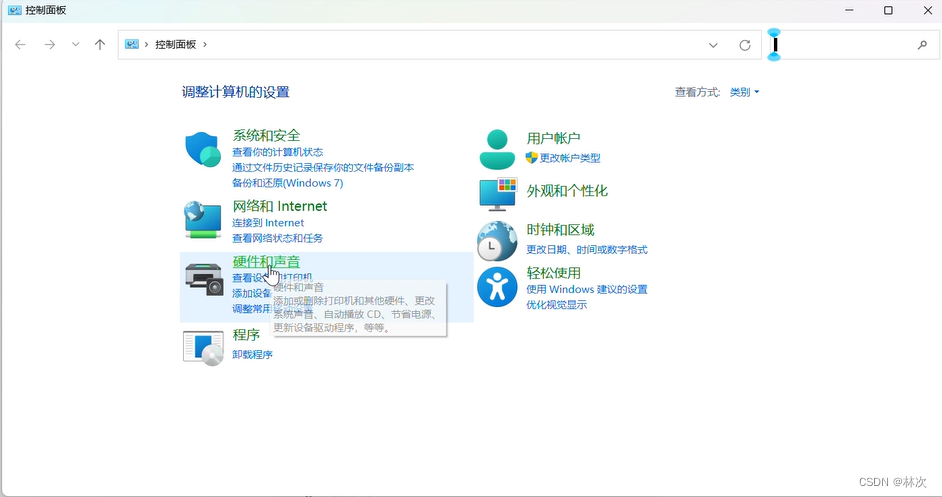Open the 系统和安全 category link

coord(266,136)
